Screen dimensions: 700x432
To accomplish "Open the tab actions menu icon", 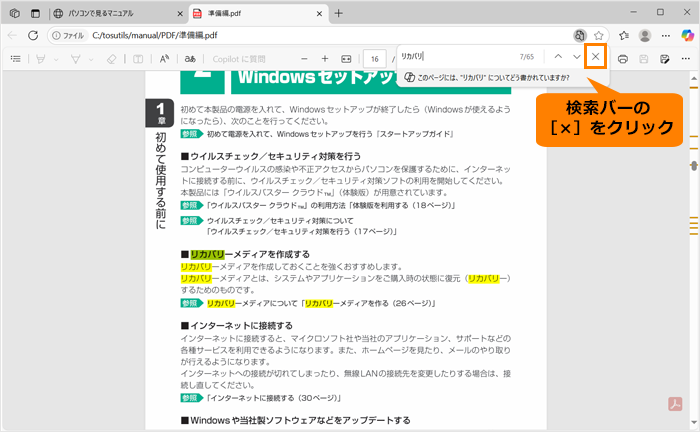I will click(35, 13).
